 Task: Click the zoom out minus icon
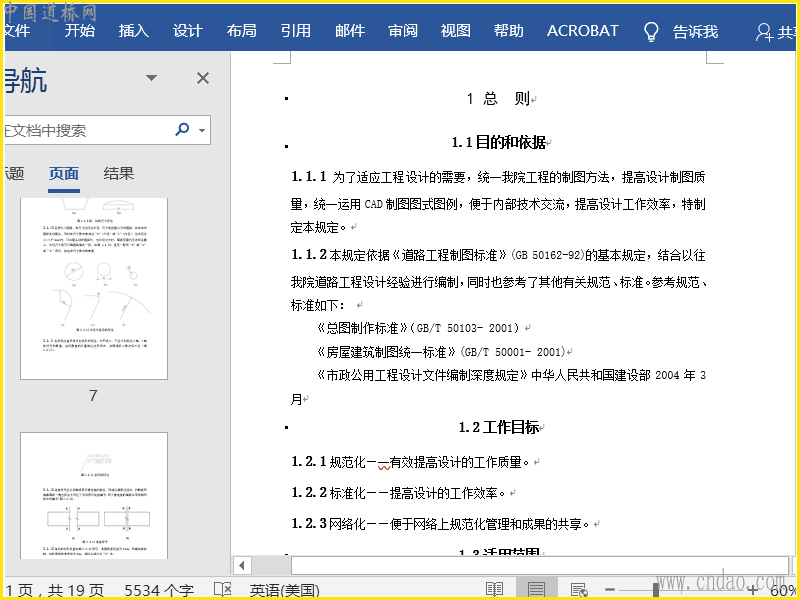(609, 590)
